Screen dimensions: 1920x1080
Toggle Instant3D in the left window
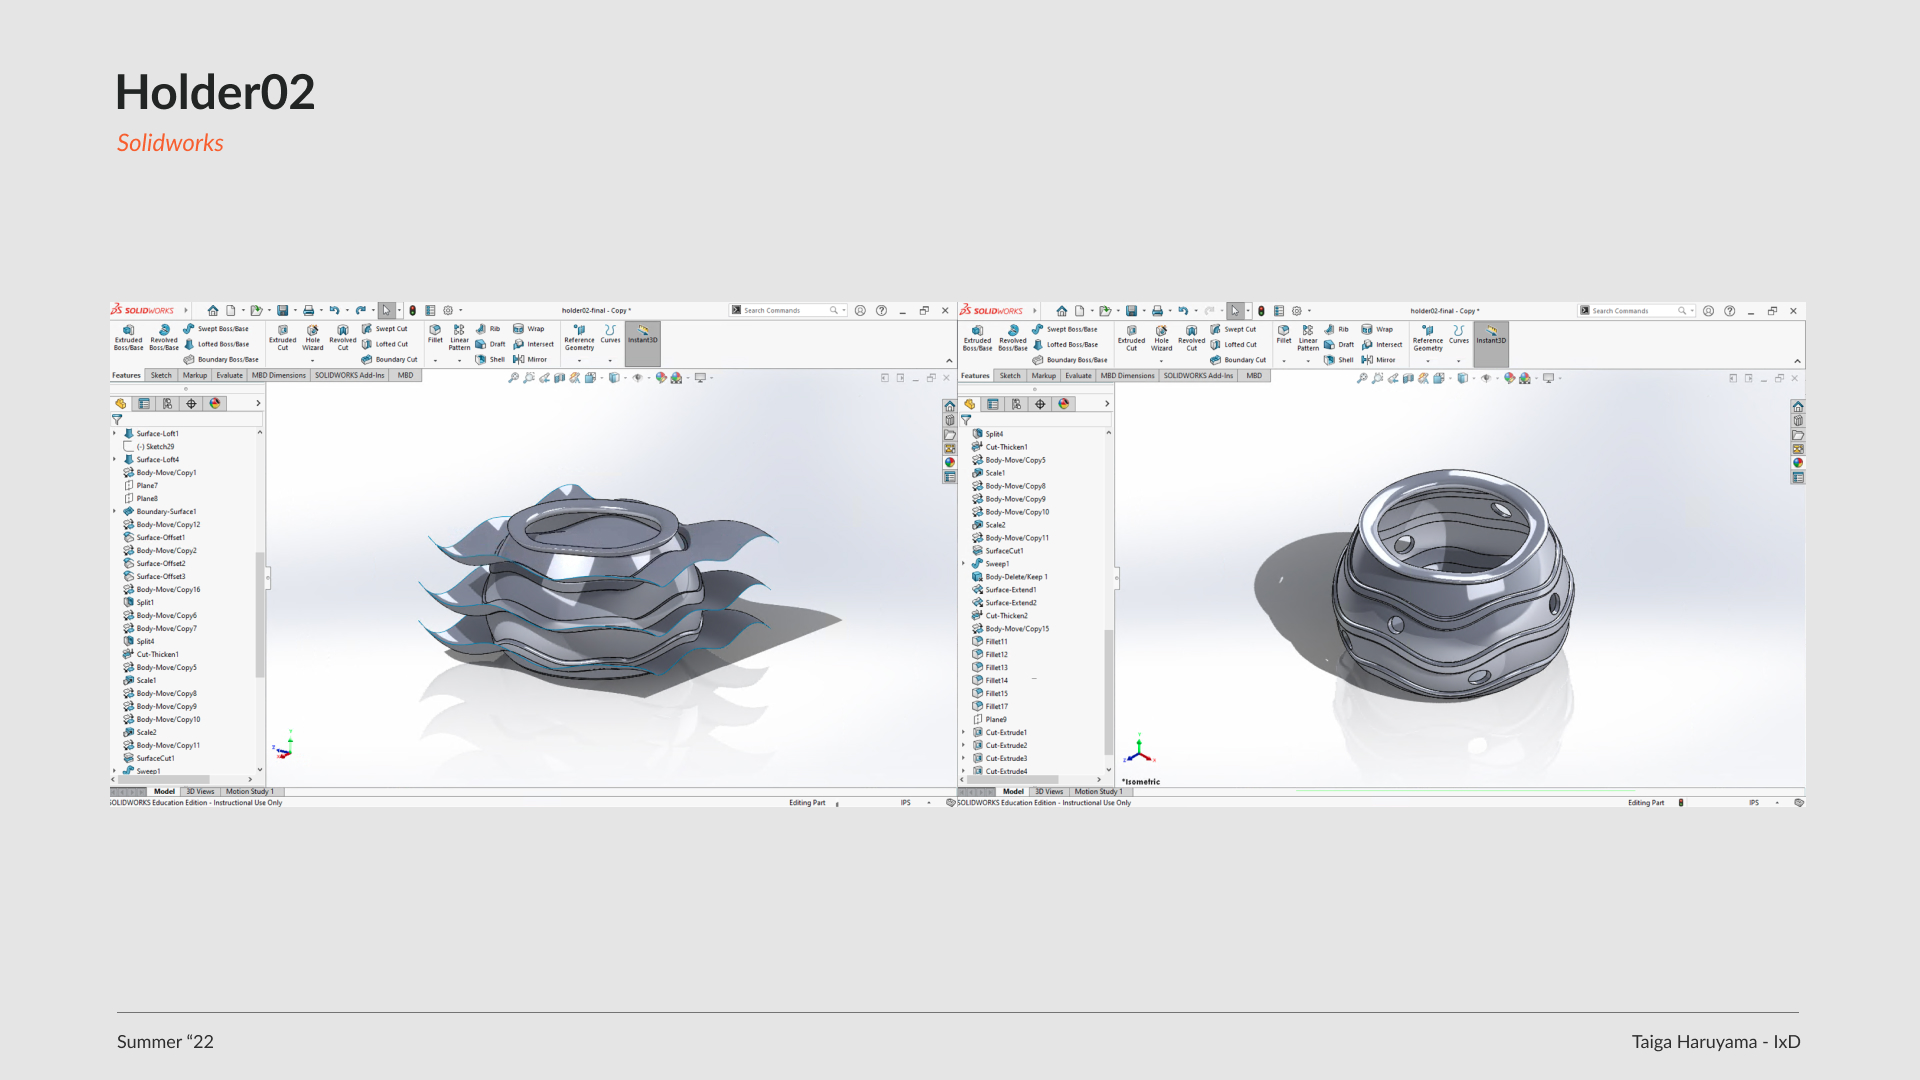tap(643, 335)
